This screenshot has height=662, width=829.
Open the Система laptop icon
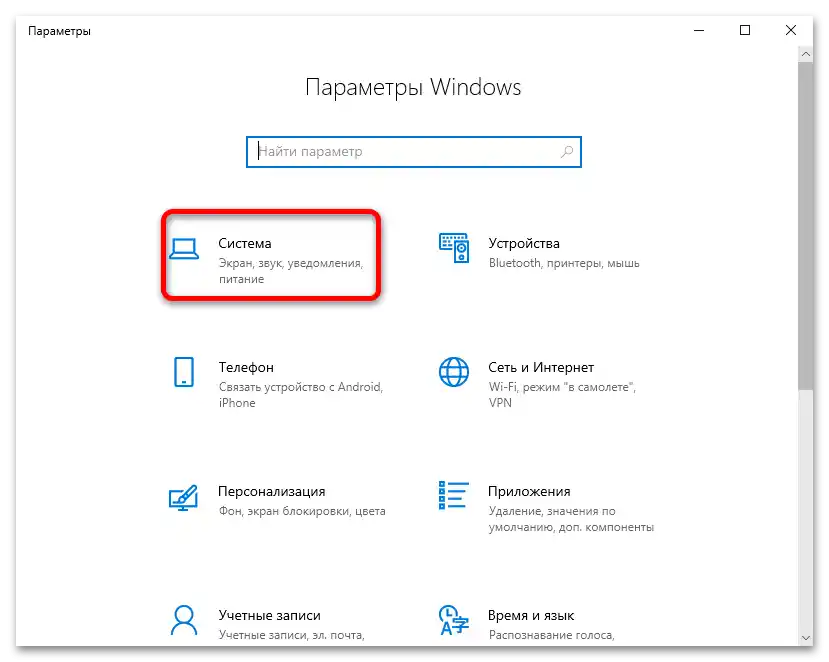click(x=184, y=249)
